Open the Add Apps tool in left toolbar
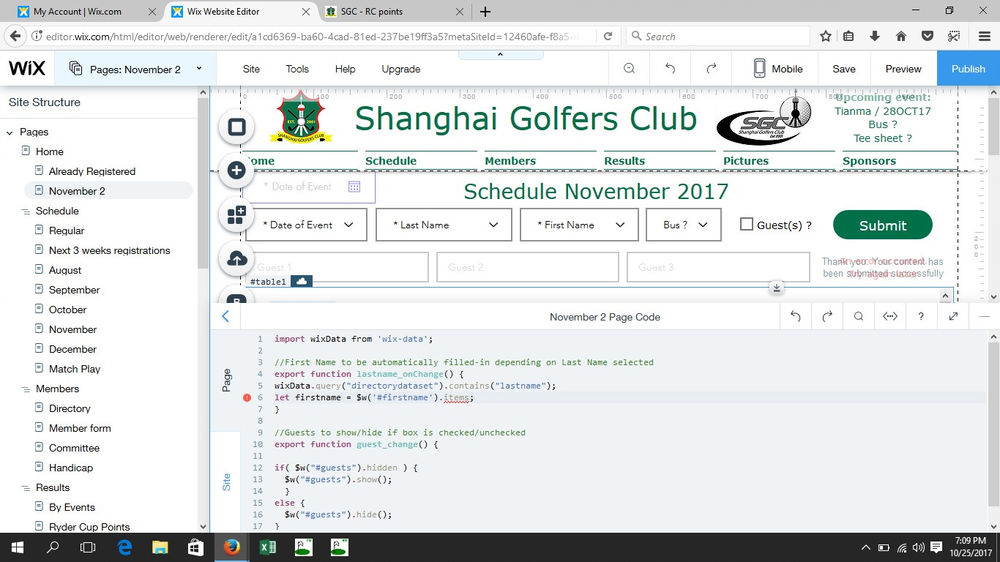This screenshot has width=1000, height=562. (237, 214)
